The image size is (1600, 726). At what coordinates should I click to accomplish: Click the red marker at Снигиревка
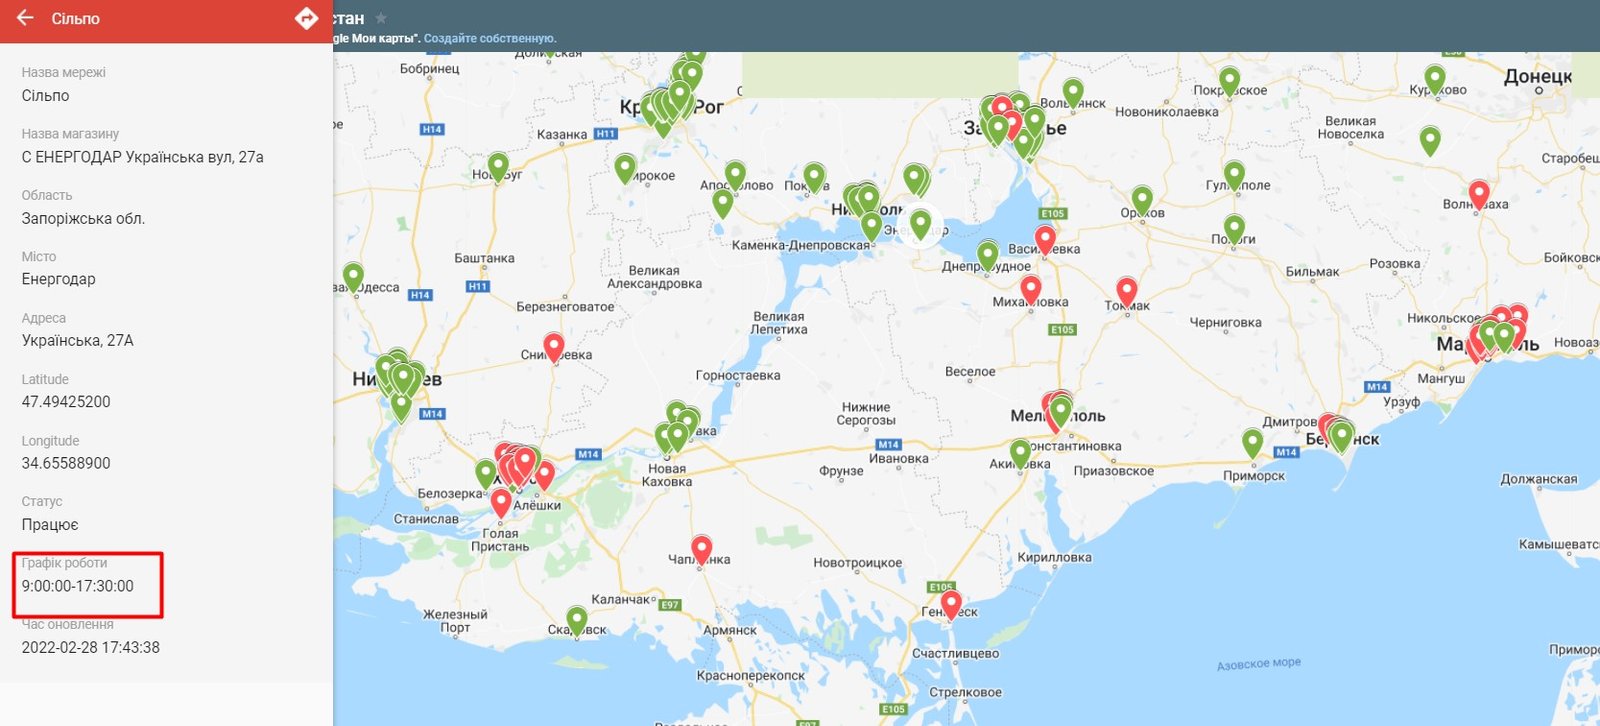coord(554,345)
